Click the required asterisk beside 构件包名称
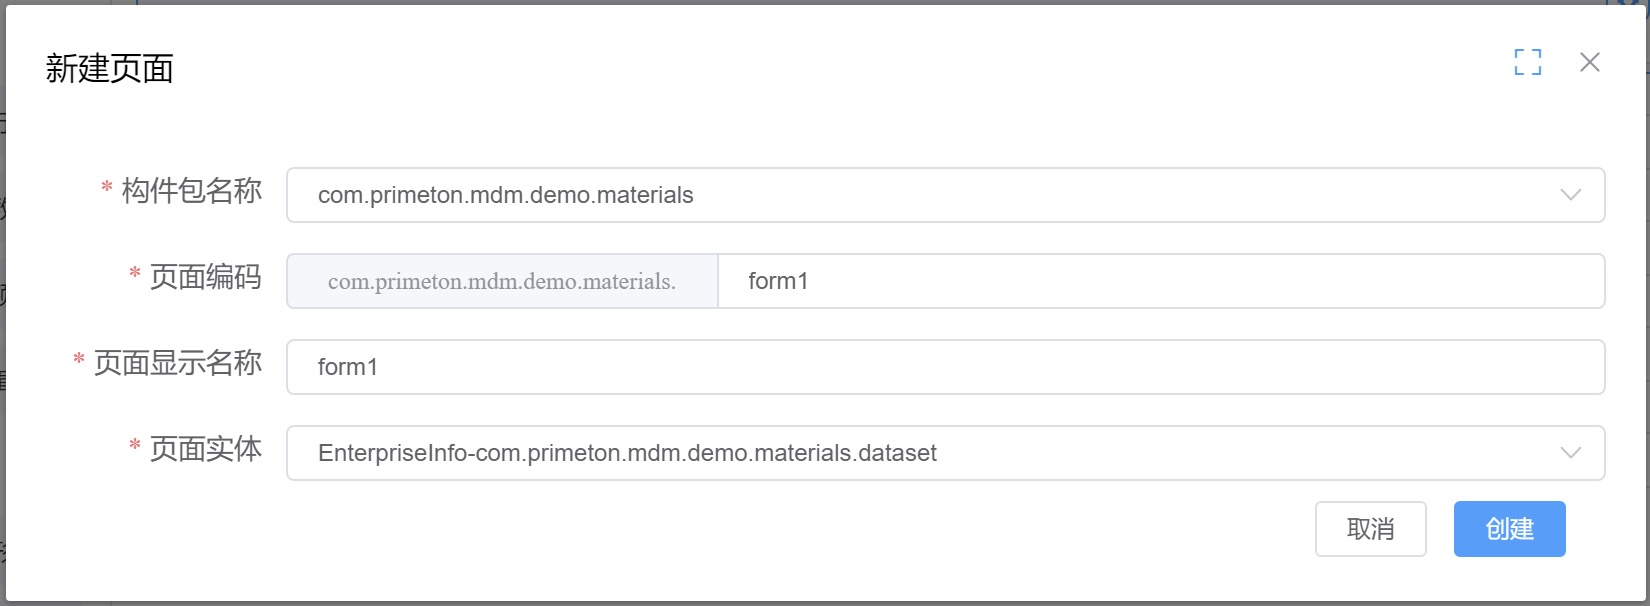 [107, 187]
